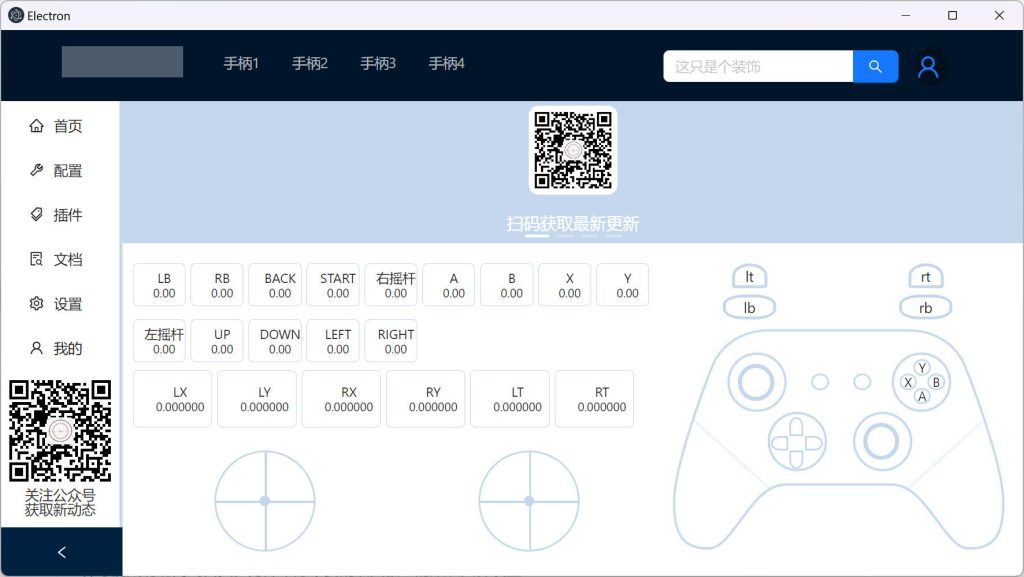Open the user profile avatar icon
The width and height of the screenshot is (1024, 577).
[x=928, y=67]
